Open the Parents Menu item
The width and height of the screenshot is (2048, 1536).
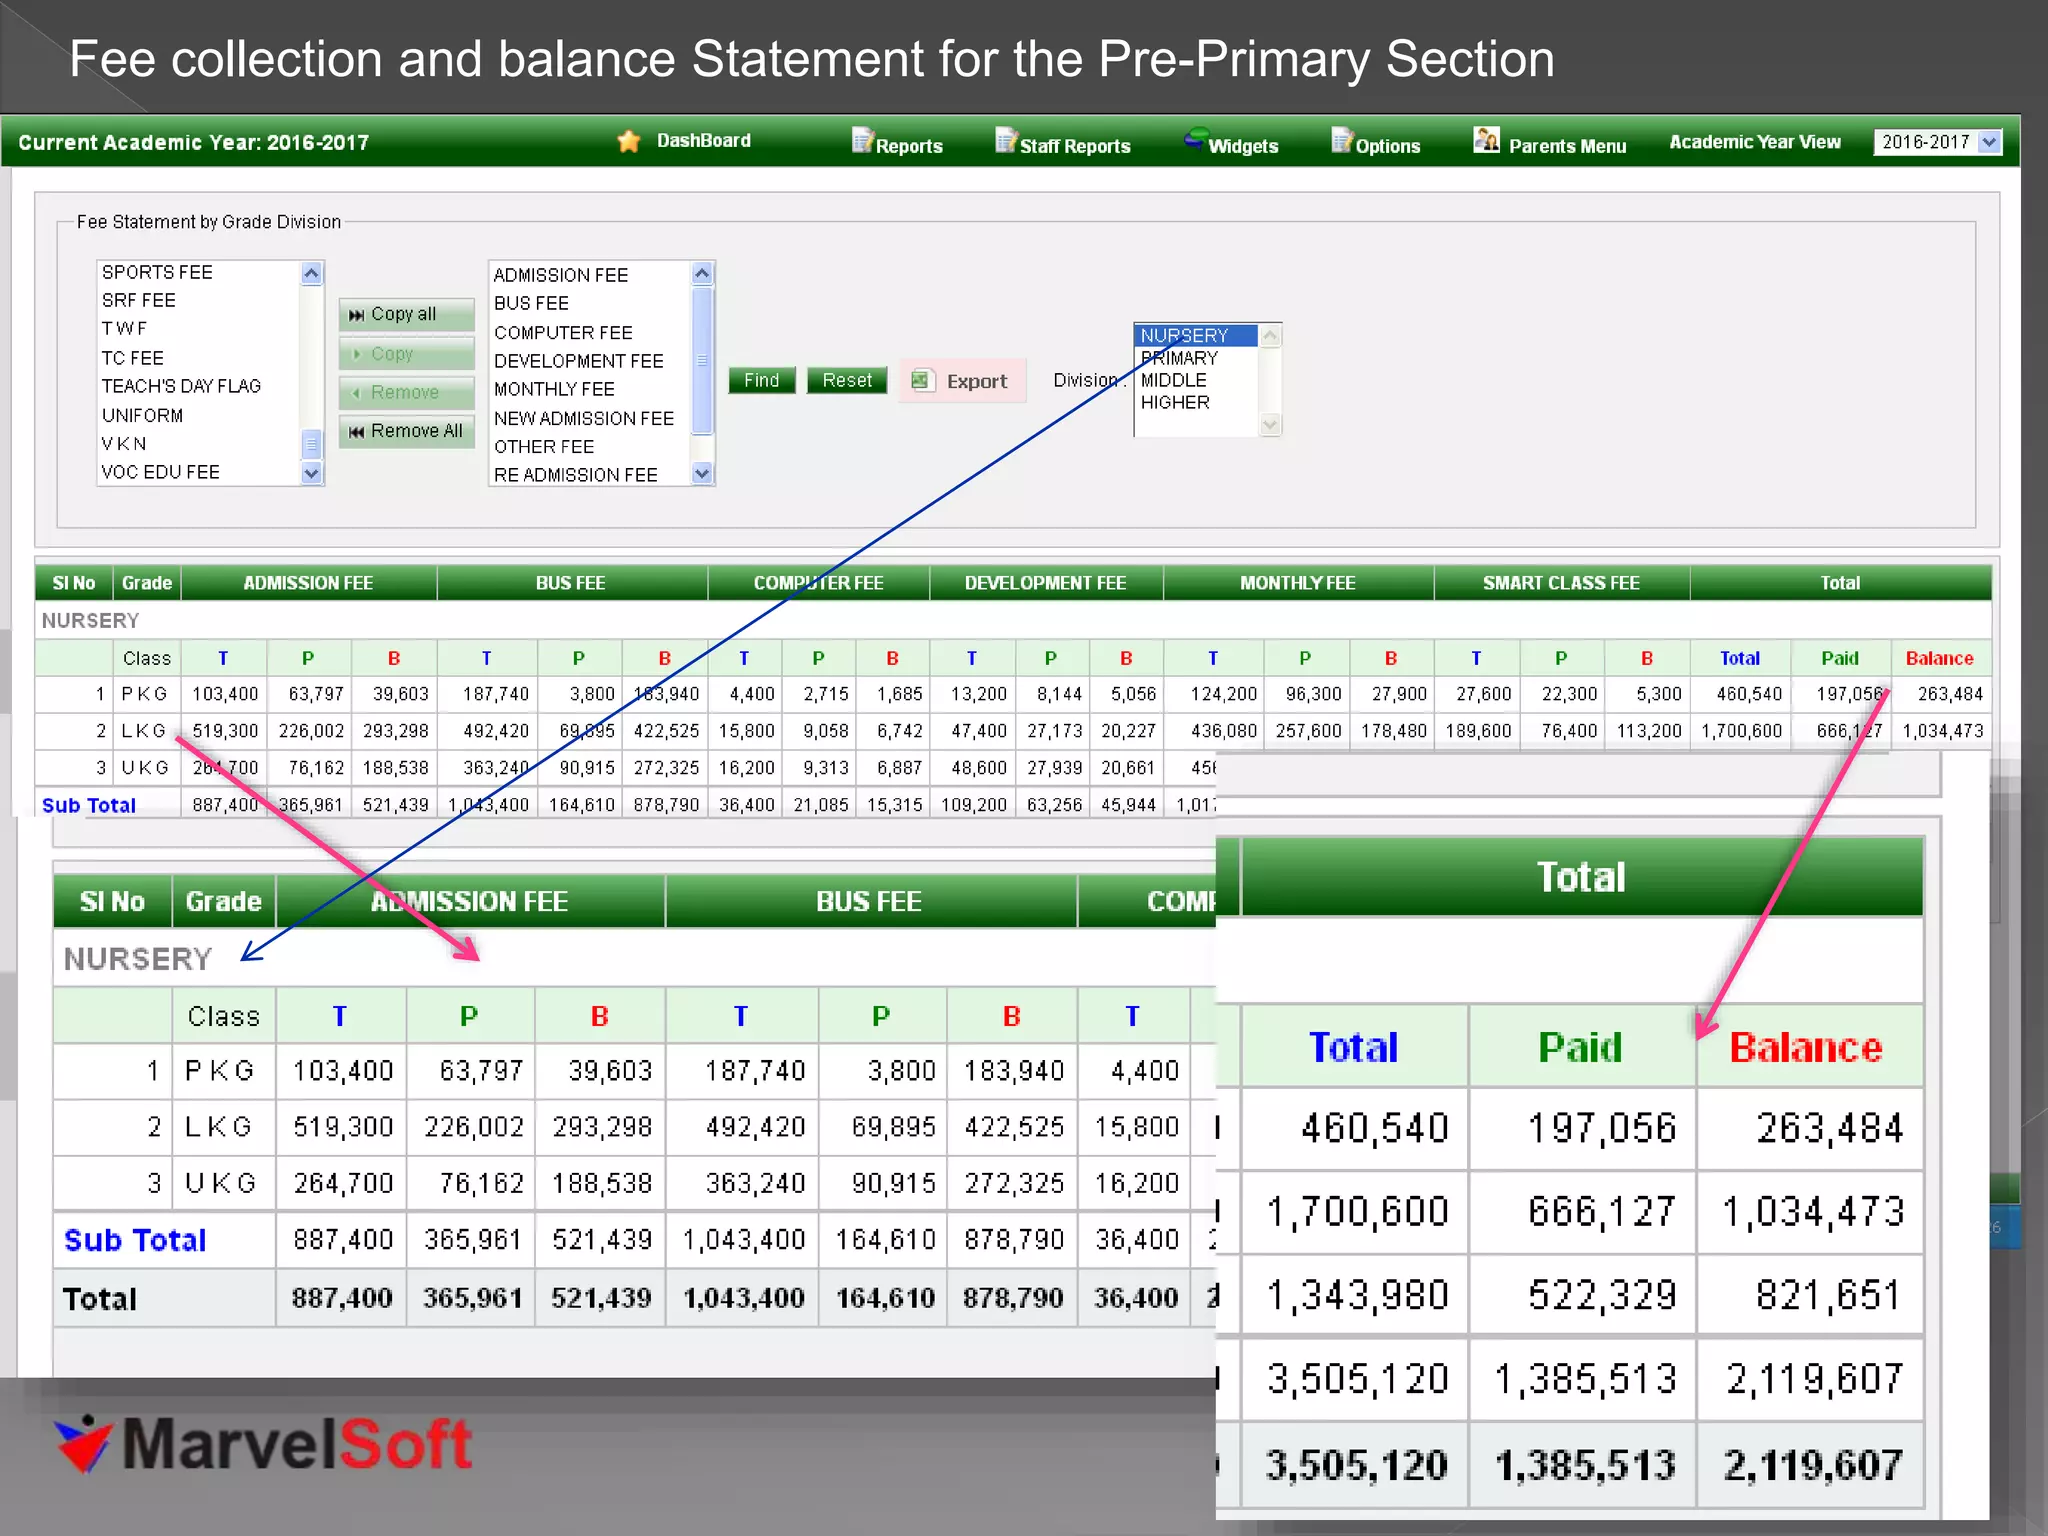[1567, 146]
